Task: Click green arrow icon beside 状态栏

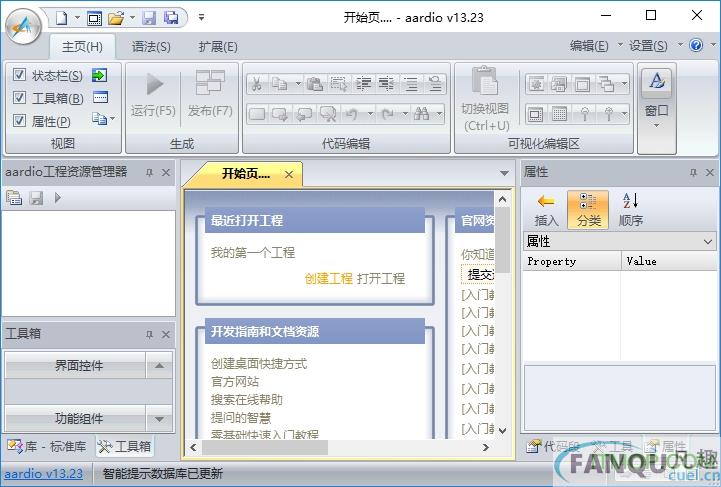Action: [99, 74]
